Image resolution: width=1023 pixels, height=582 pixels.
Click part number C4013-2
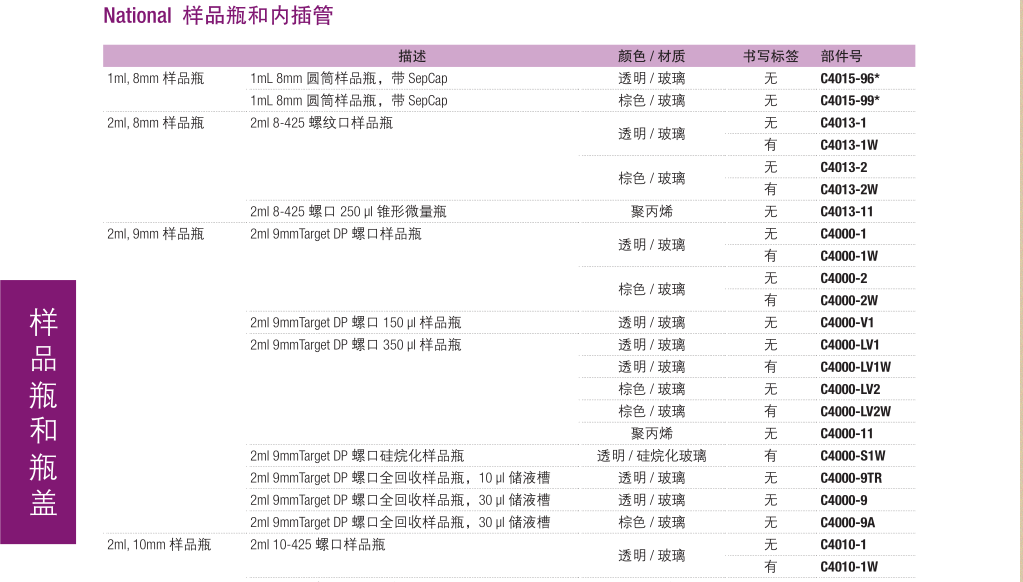844,167
